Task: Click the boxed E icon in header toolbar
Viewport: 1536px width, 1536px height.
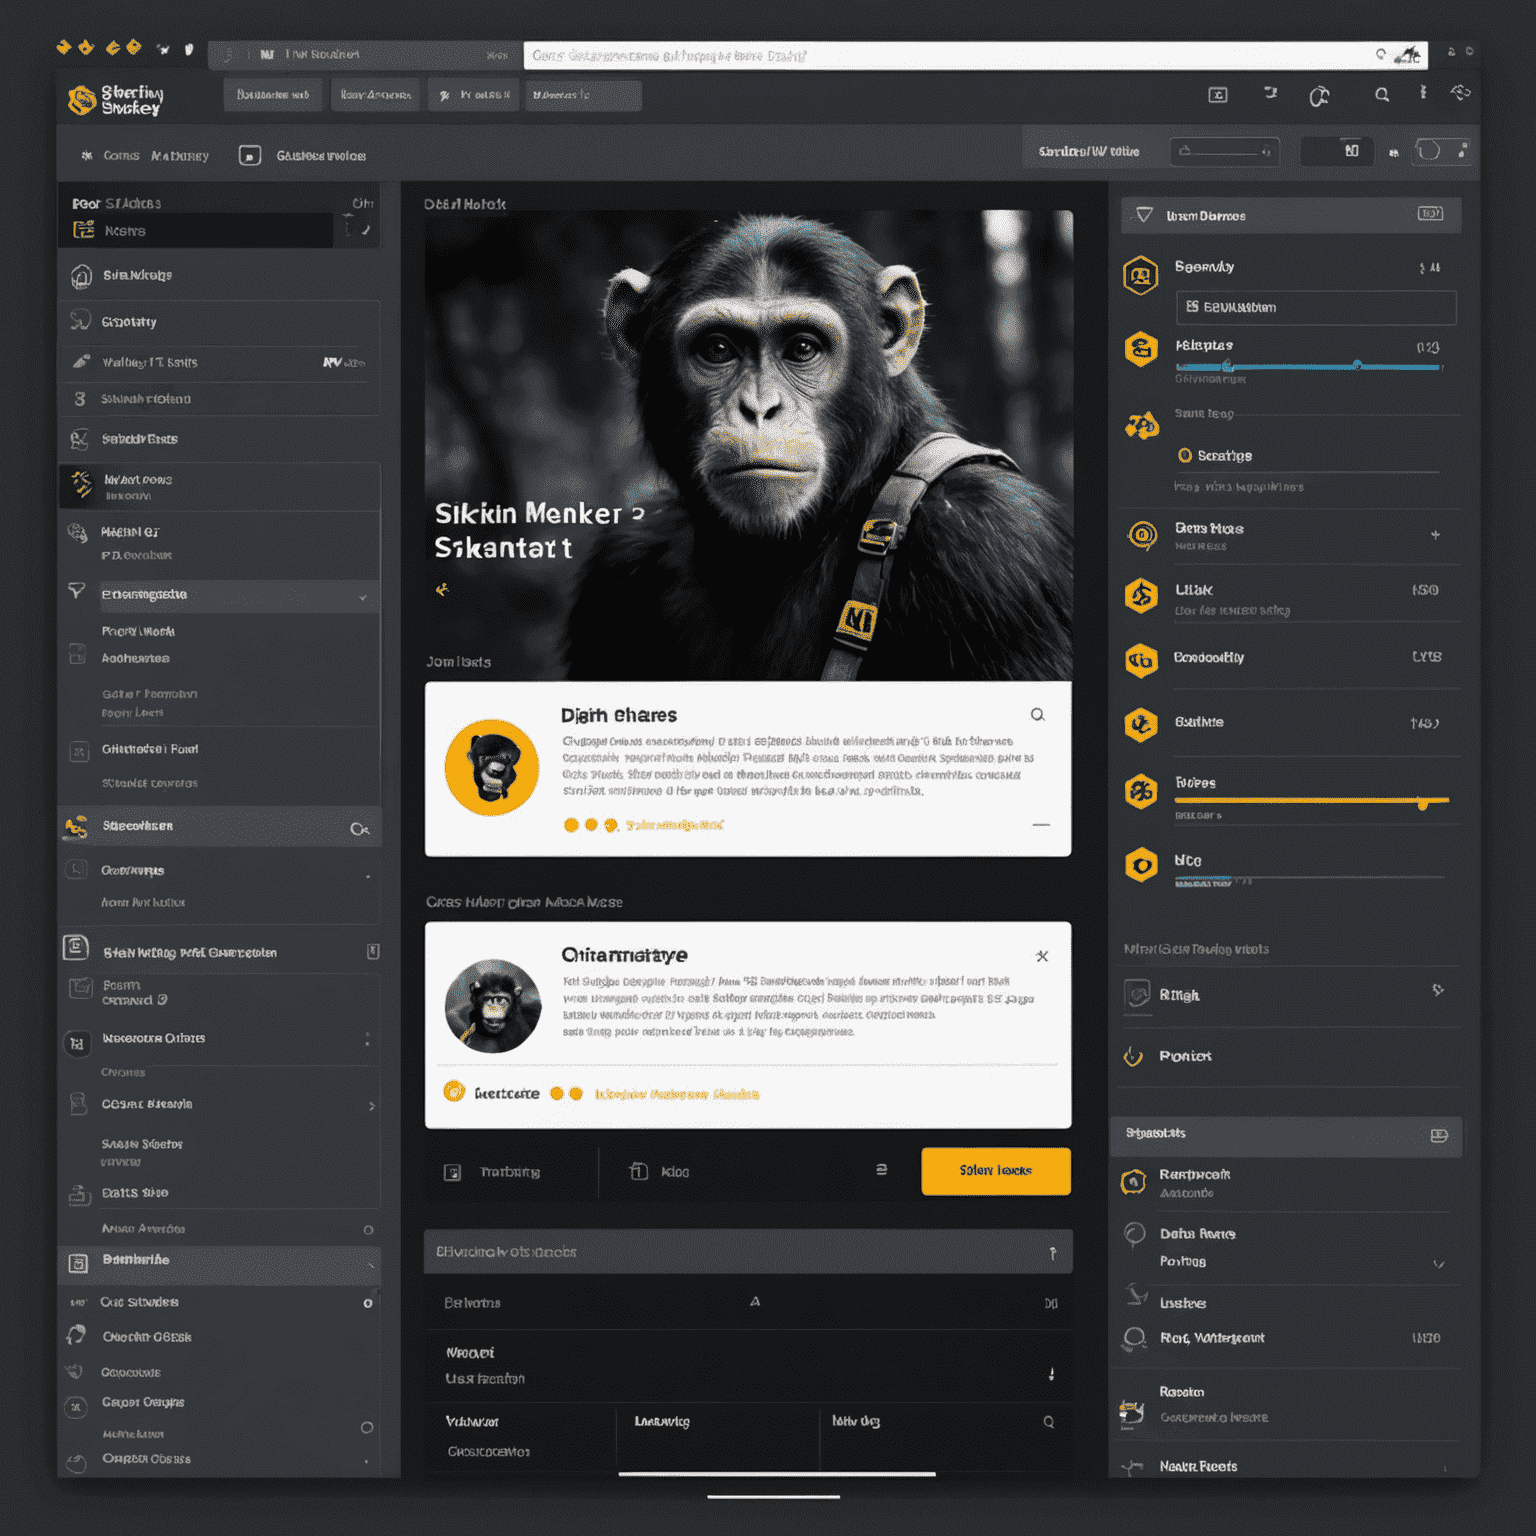Action: [x=1218, y=95]
